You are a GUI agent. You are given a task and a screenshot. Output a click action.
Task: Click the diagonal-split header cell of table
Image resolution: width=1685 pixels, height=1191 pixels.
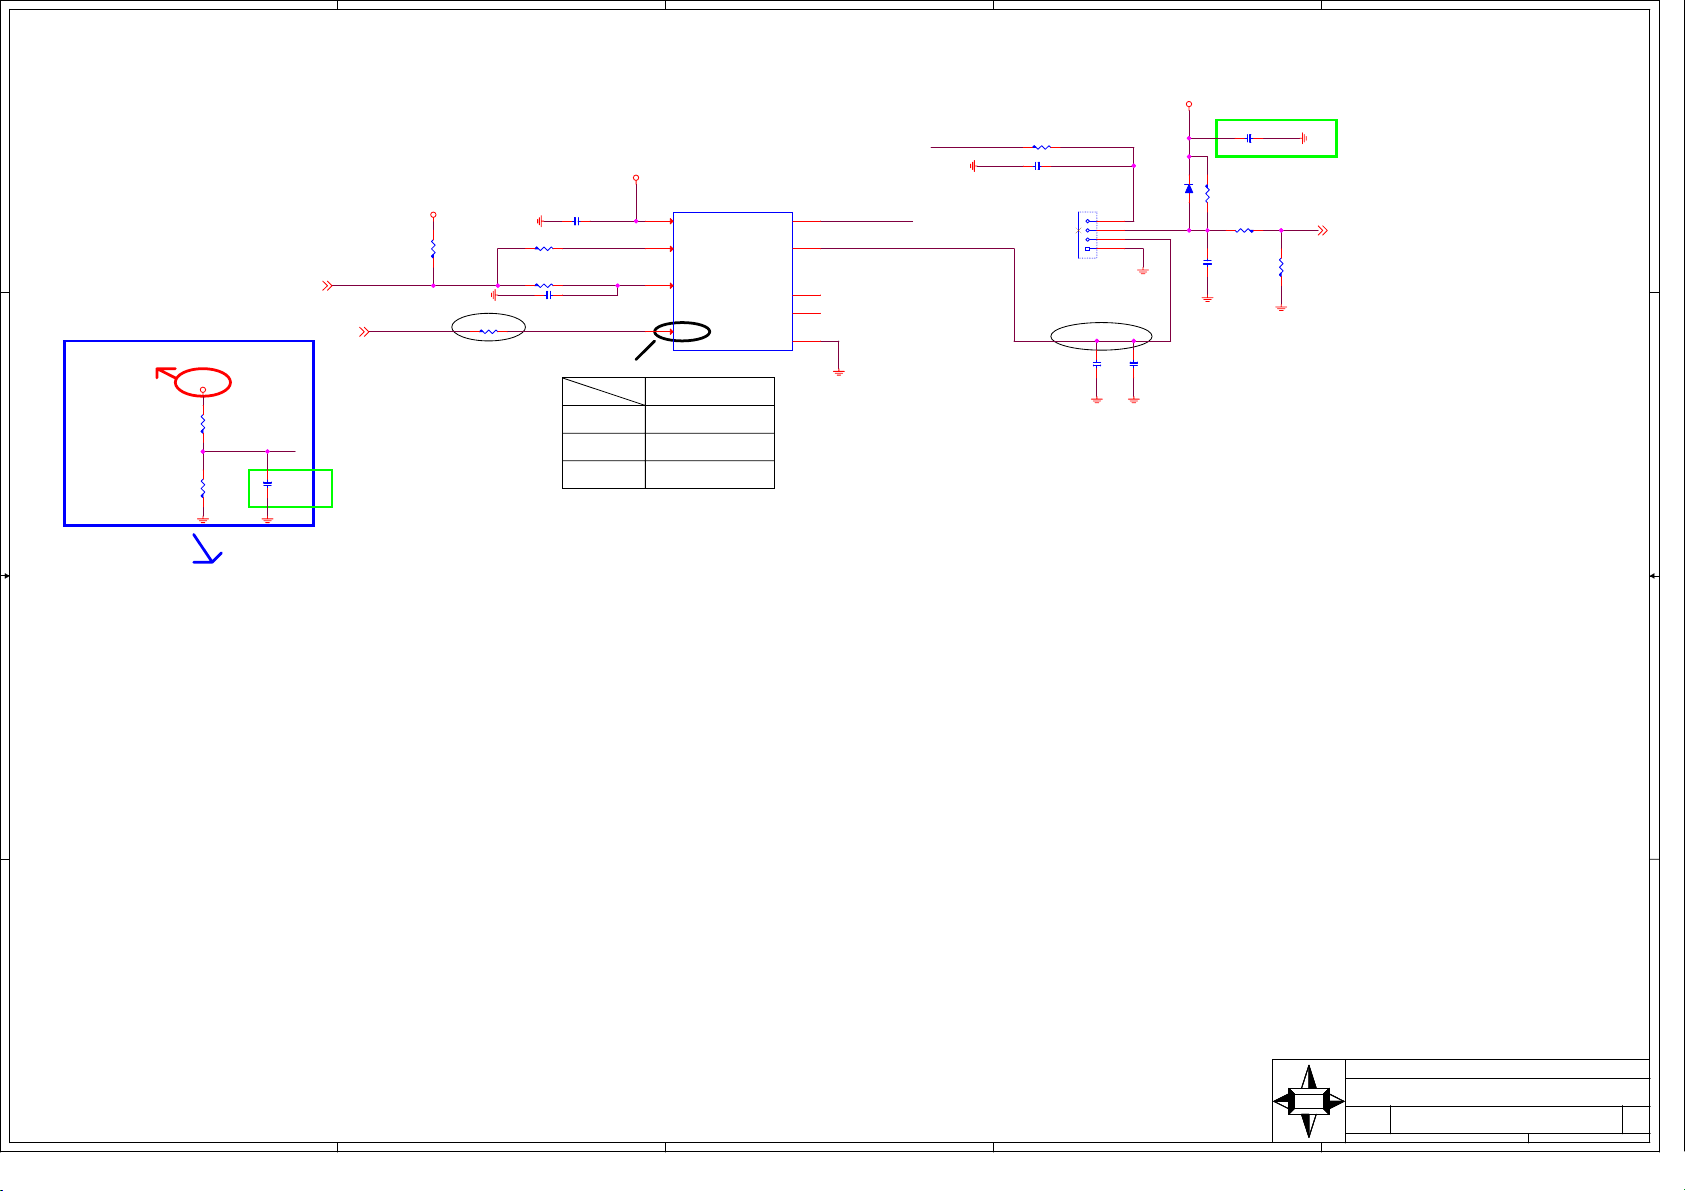point(603,391)
